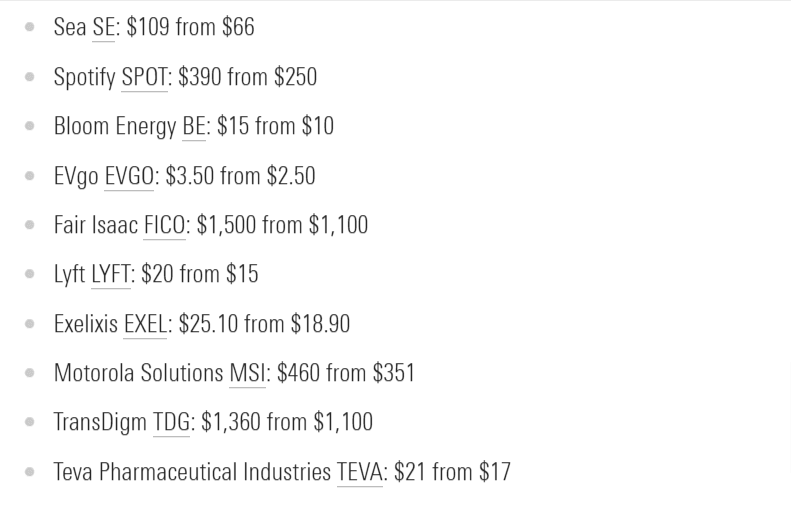Click the bullet point beside Bloom Energy

pos(31,127)
